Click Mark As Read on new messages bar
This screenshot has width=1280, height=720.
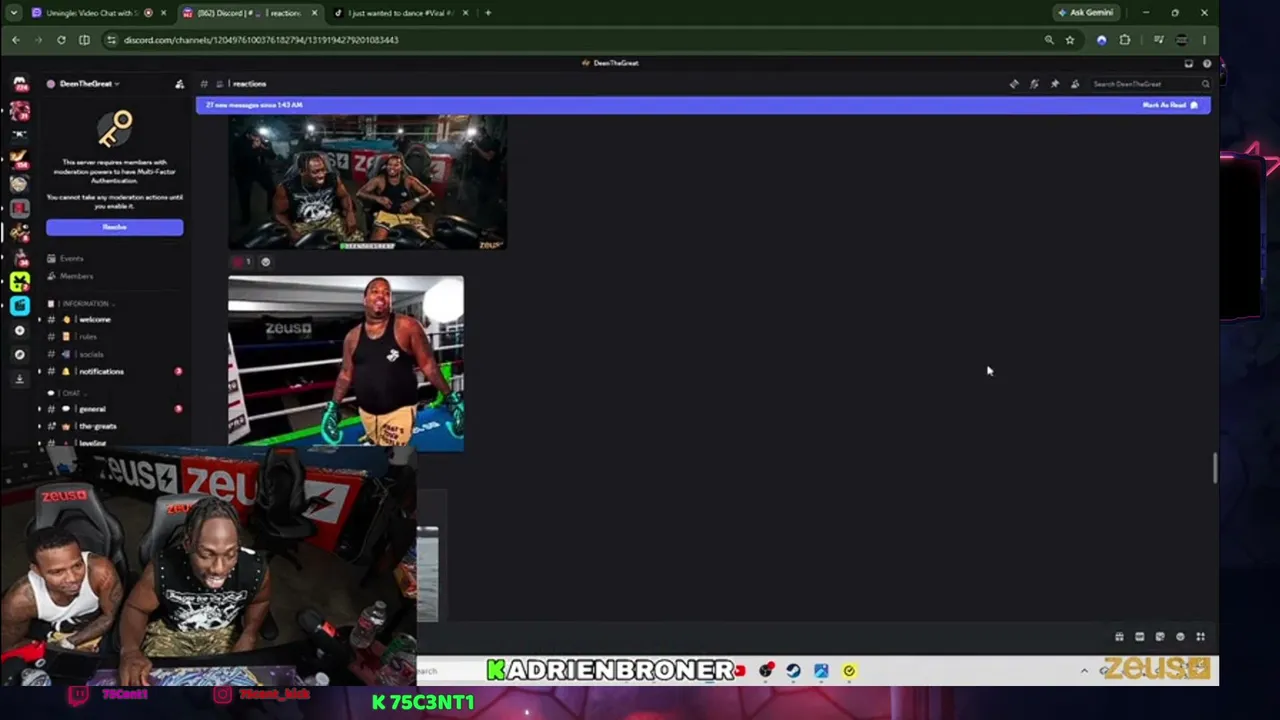coord(1170,105)
